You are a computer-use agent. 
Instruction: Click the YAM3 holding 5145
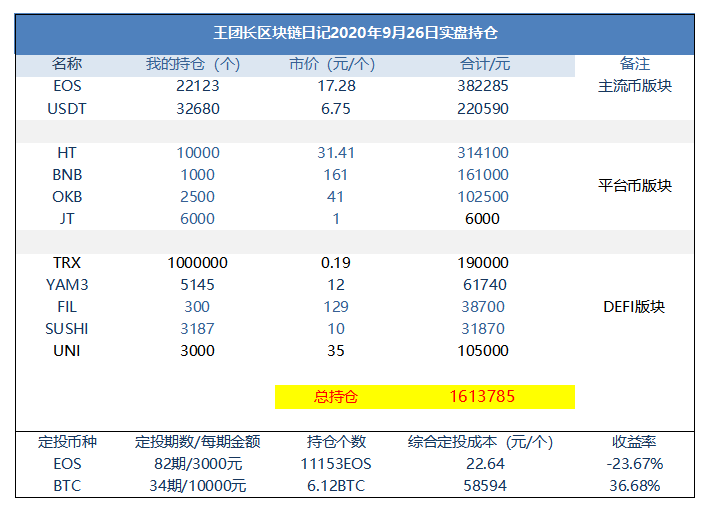(197, 285)
